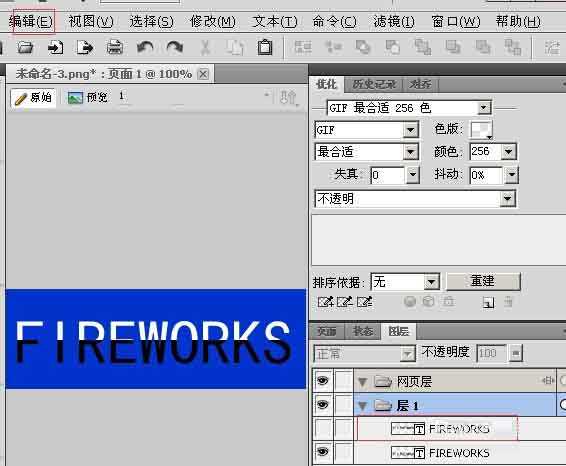
Task: Open the 编辑(E) menu
Action: pyautogui.click(x=31, y=22)
